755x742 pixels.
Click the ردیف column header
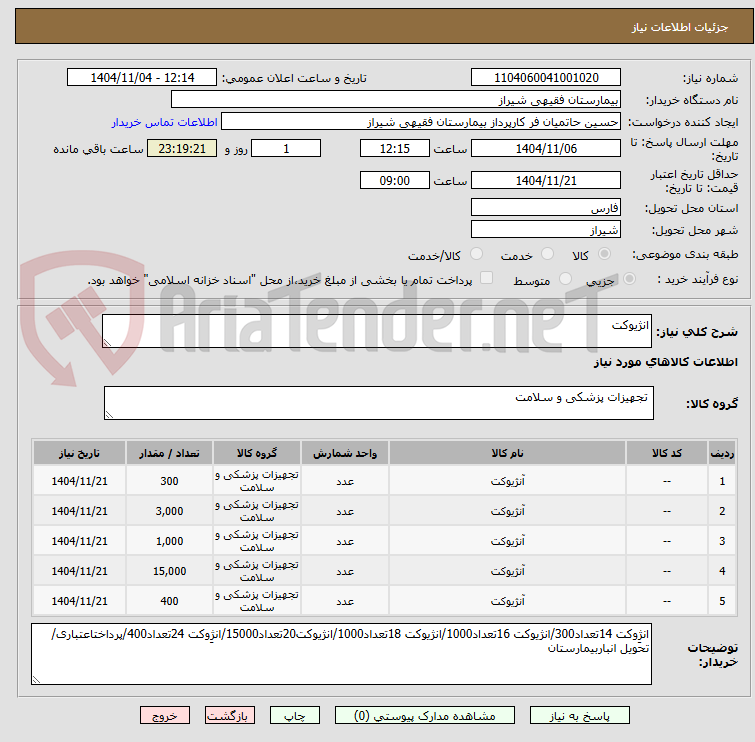pyautogui.click(x=722, y=453)
